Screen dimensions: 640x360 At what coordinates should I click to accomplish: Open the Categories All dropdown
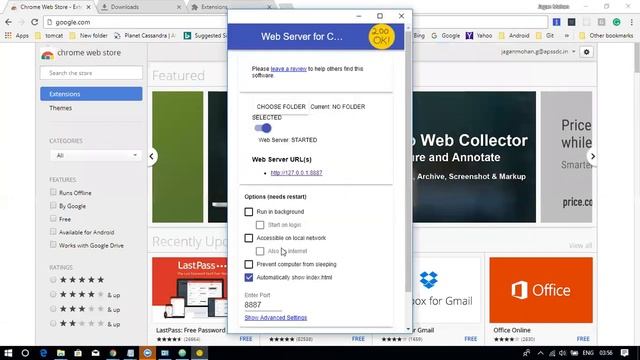[95, 156]
